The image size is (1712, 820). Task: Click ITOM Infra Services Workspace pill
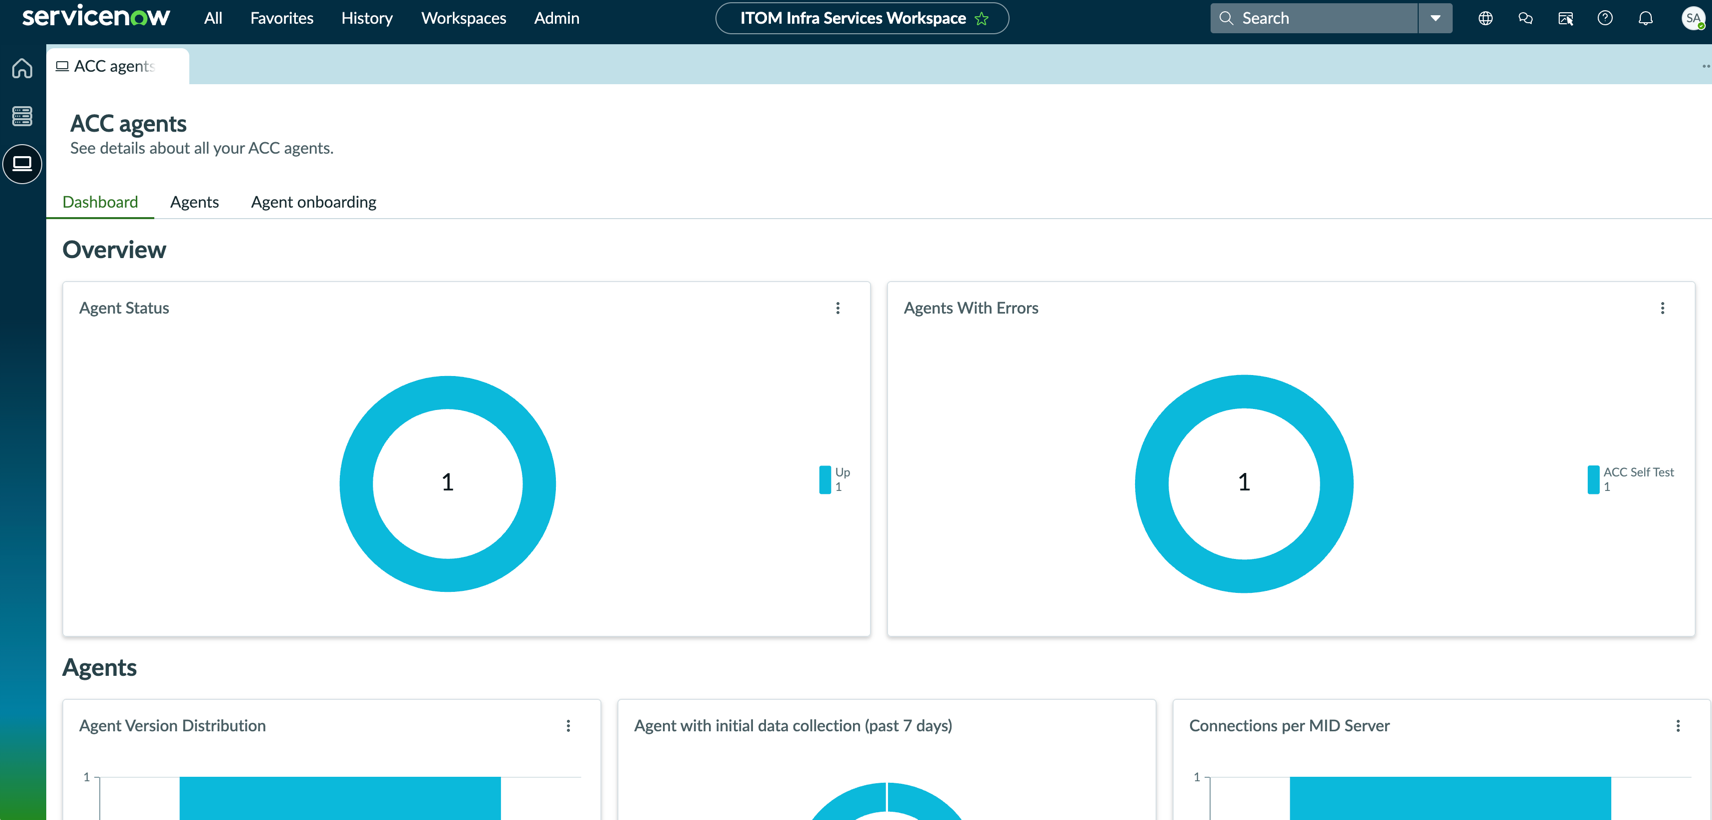(x=862, y=18)
